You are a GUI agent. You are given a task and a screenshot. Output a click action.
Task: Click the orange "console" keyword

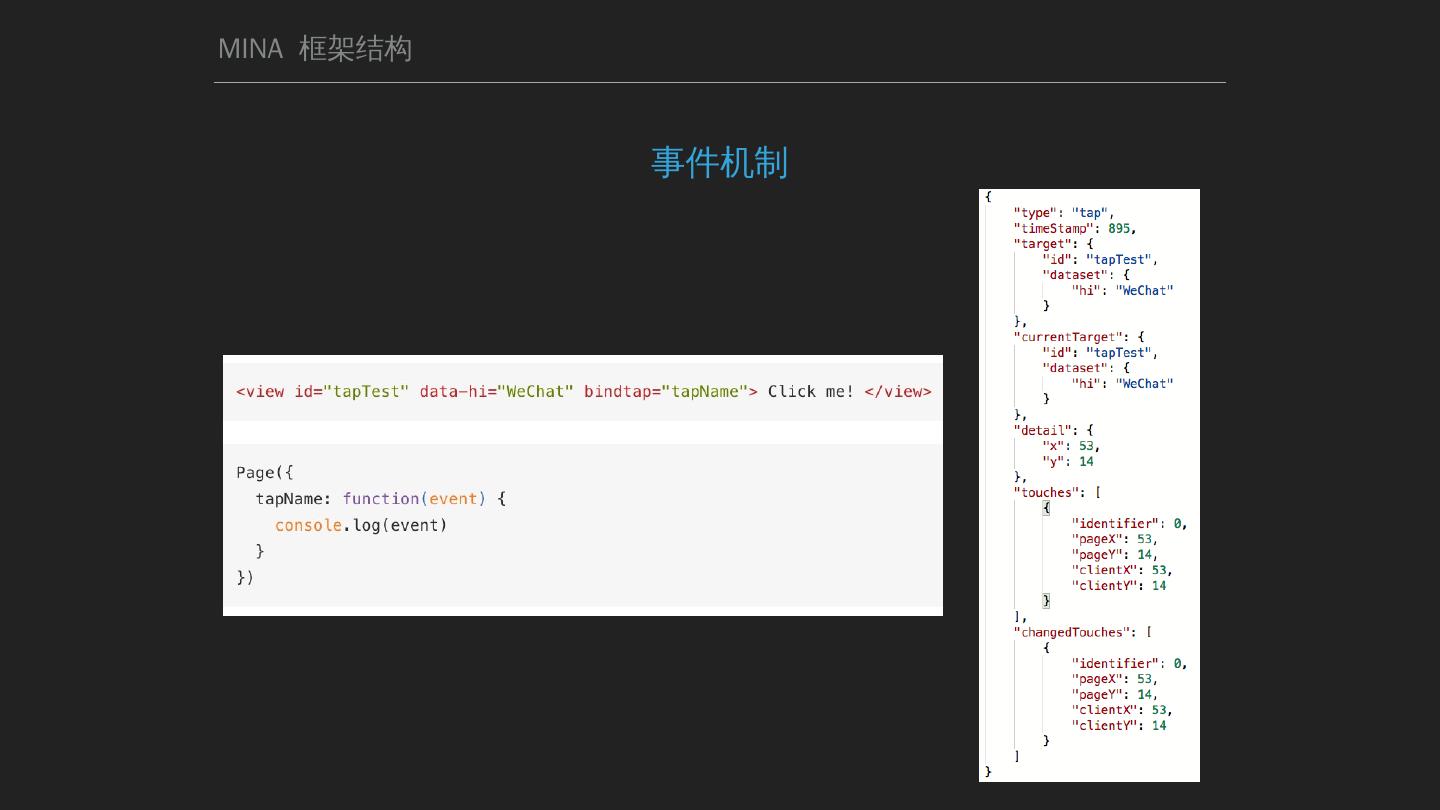(308, 525)
